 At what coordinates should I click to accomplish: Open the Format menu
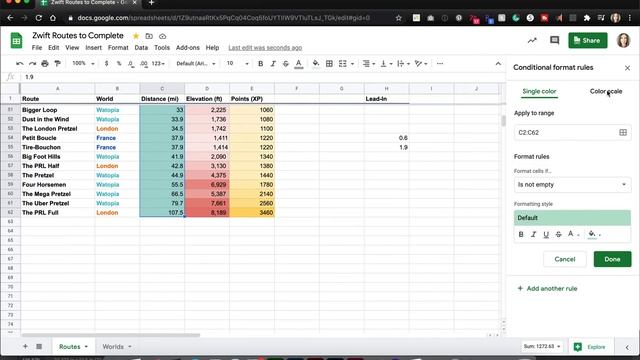click(118, 48)
